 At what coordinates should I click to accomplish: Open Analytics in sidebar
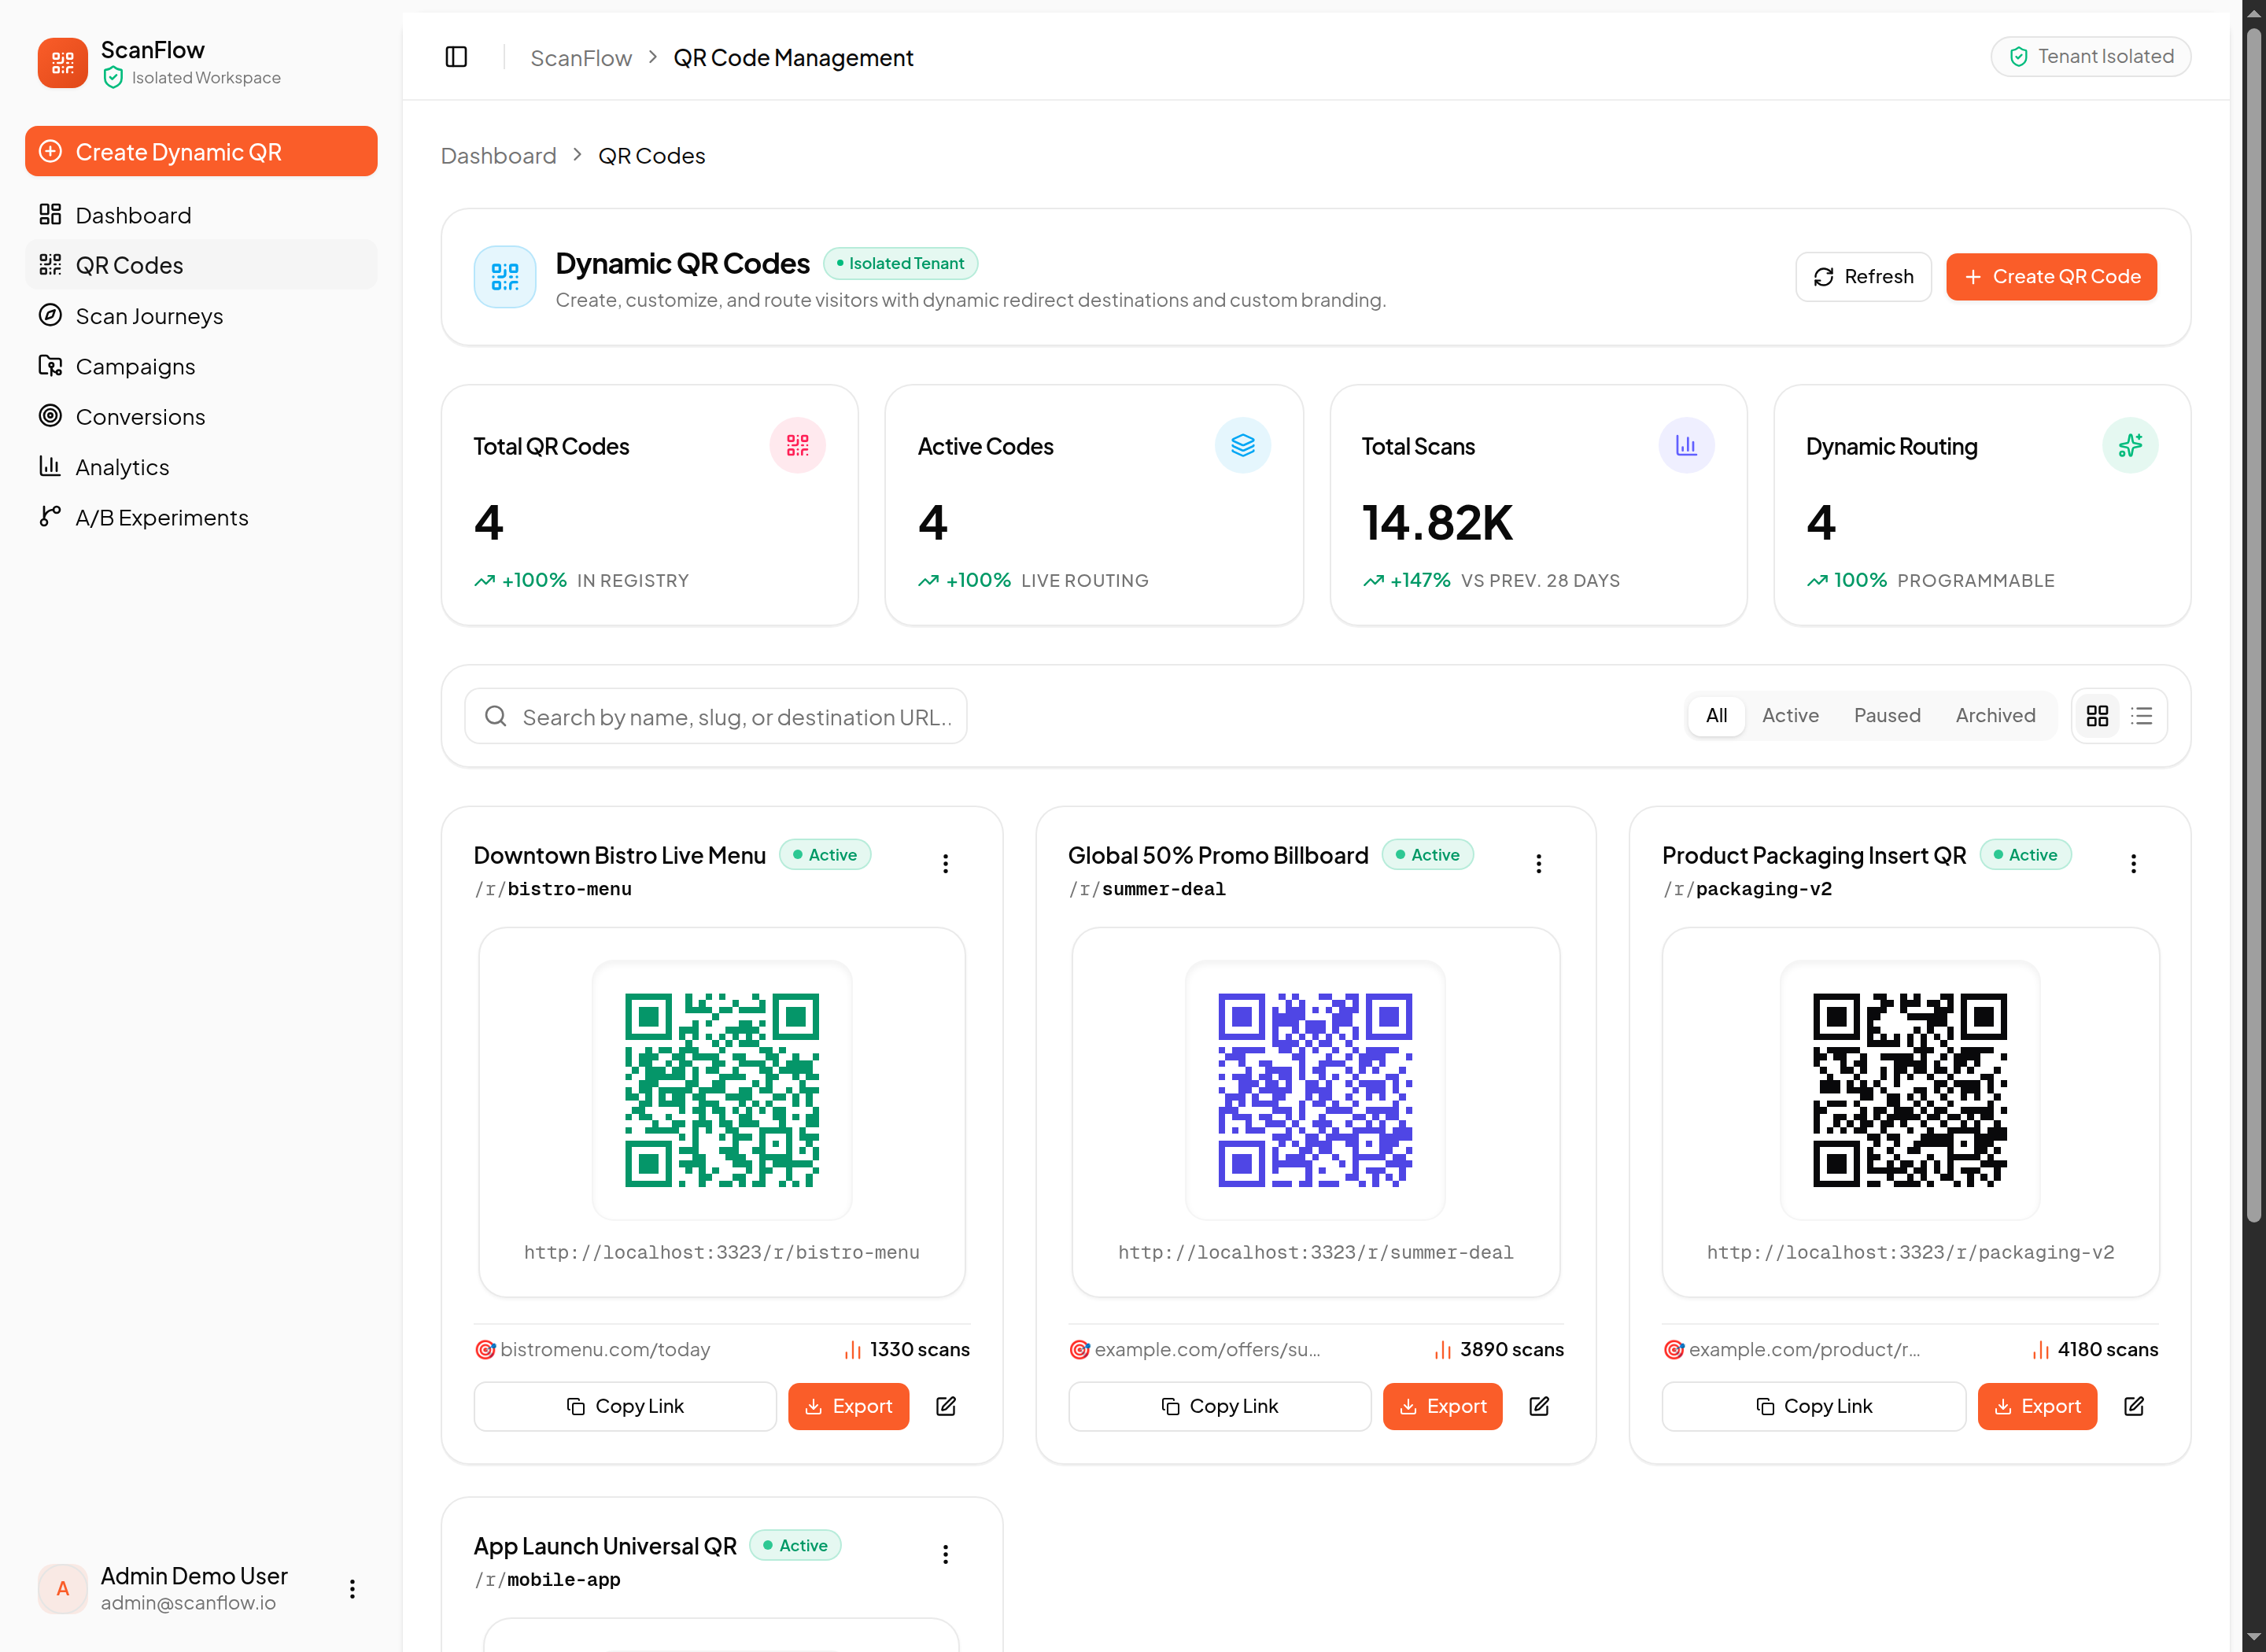coord(201,467)
